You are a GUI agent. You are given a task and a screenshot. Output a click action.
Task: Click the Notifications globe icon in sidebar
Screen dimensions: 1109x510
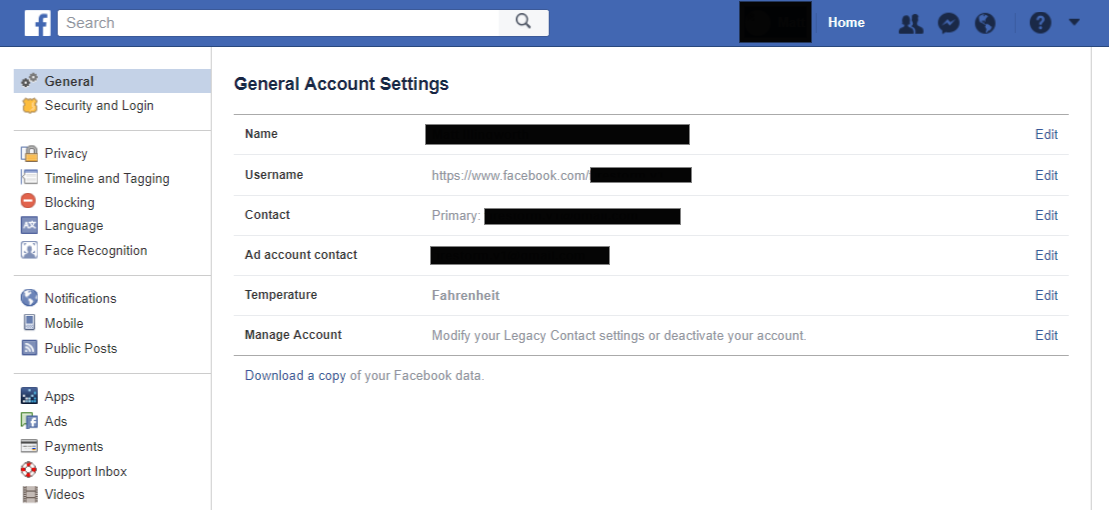click(29, 298)
